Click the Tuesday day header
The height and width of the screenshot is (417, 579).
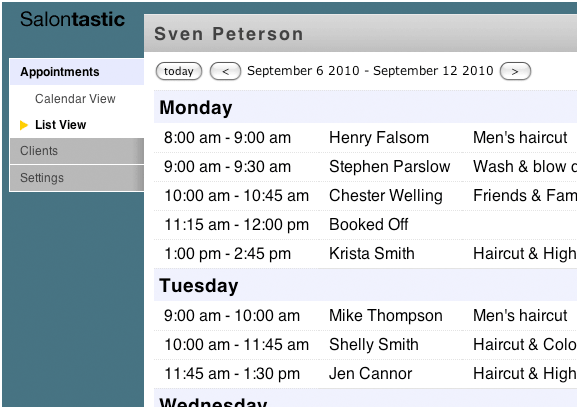pyautogui.click(x=366, y=285)
